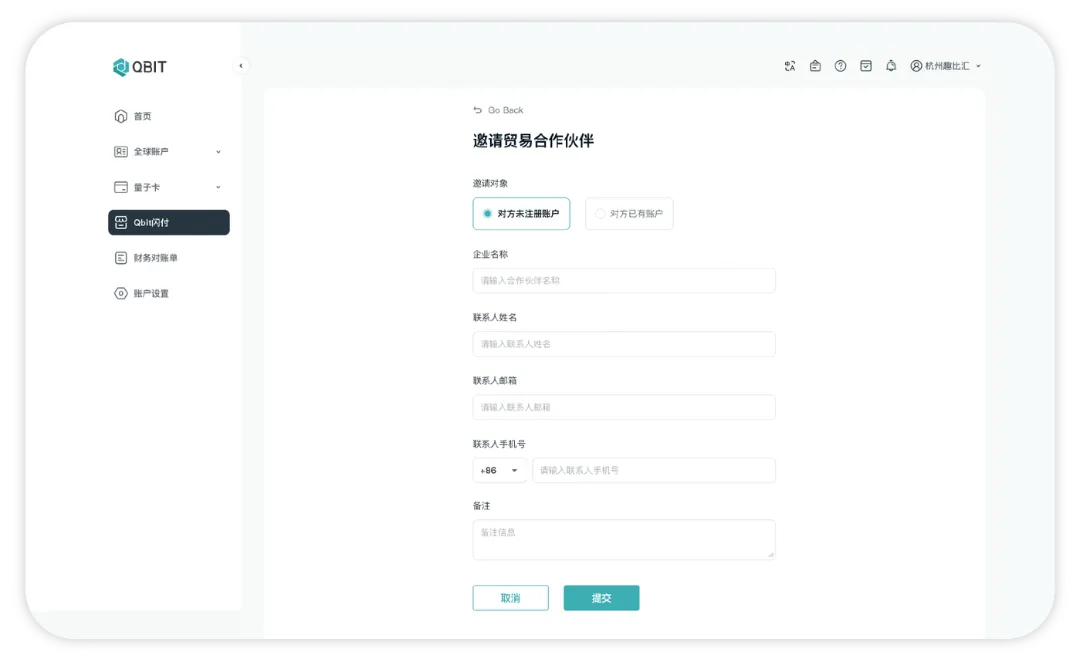This screenshot has width=1080, height=662.
Task: Open 全球账户 menu item
Action: (x=169, y=152)
